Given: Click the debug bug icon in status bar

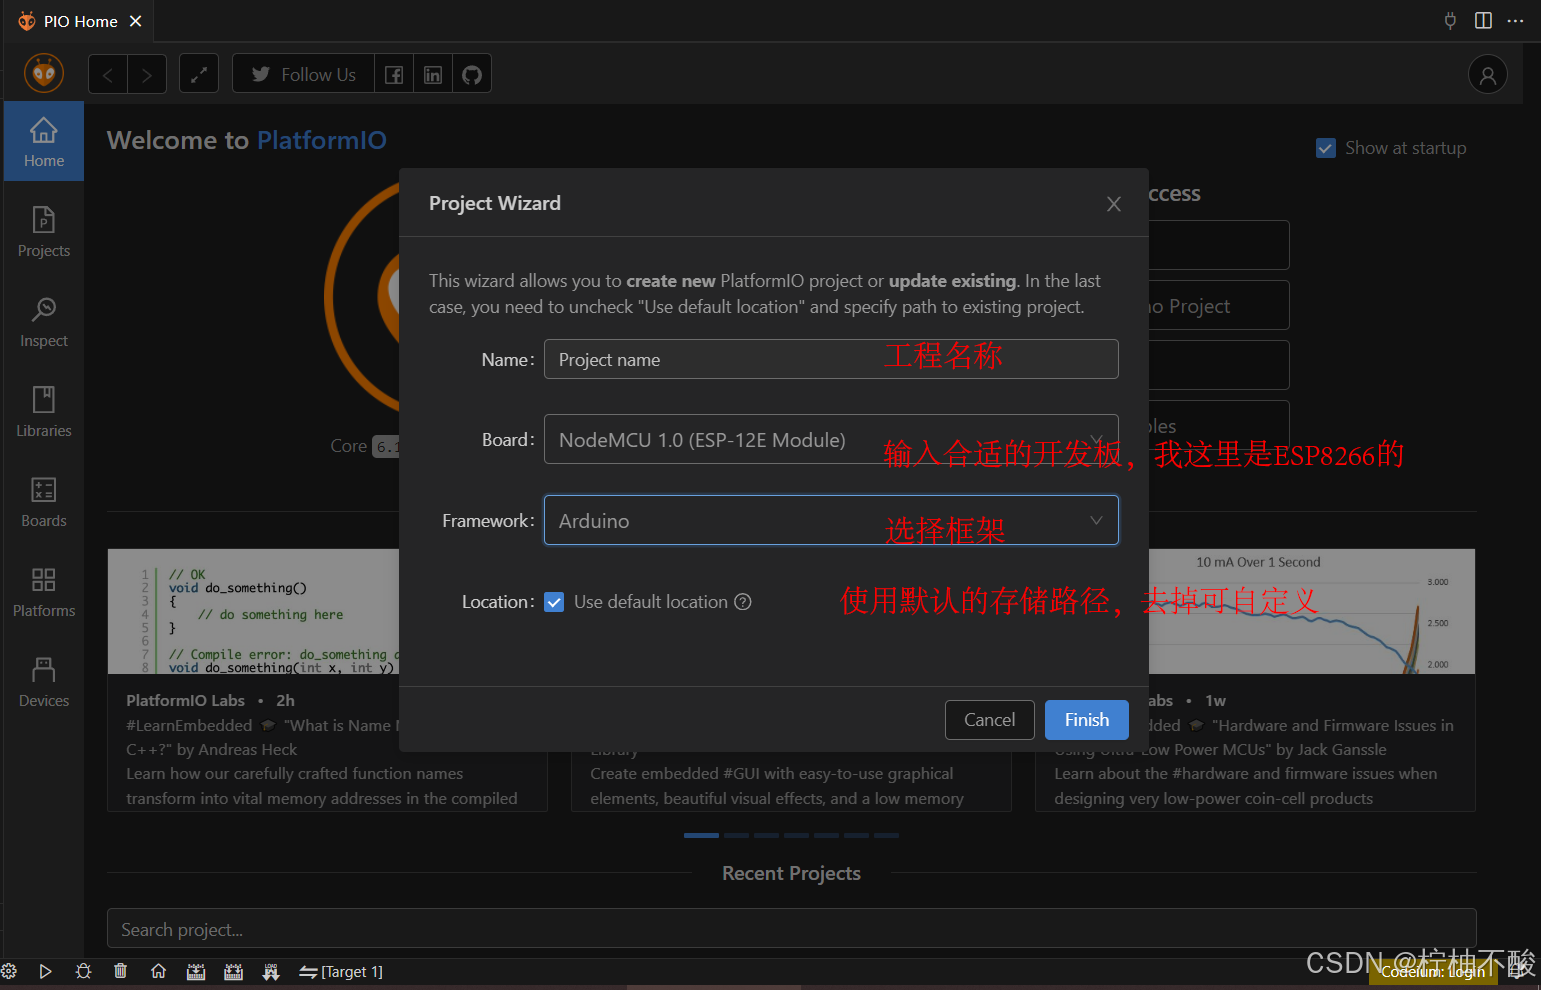Looking at the screenshot, I should coord(83,971).
